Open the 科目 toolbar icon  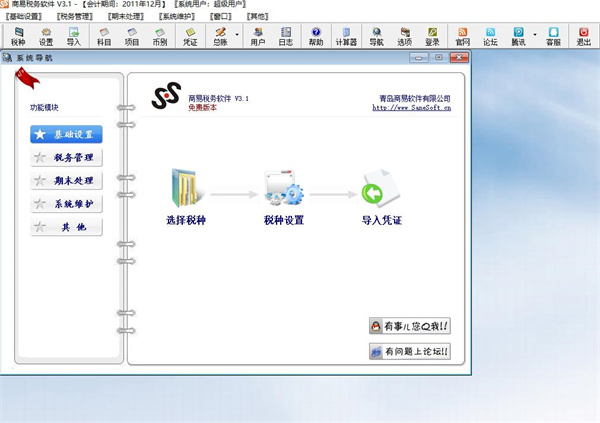point(104,36)
